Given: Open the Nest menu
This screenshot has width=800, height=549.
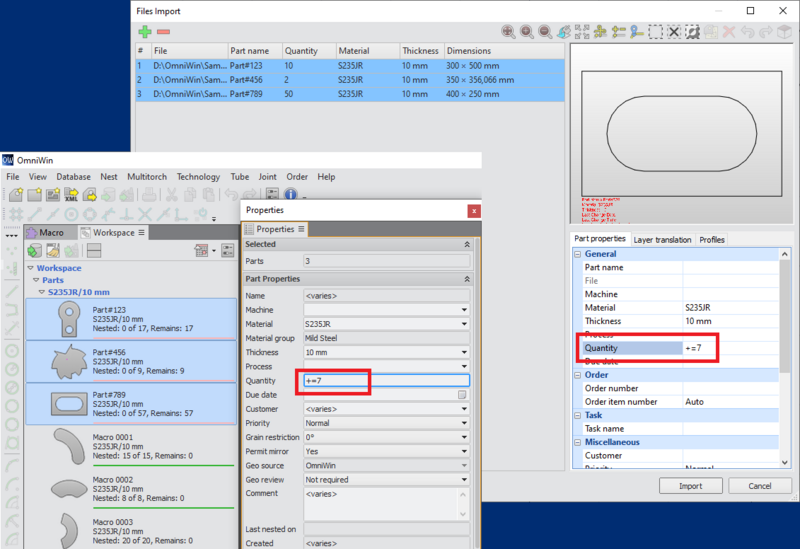Looking at the screenshot, I should 109,177.
